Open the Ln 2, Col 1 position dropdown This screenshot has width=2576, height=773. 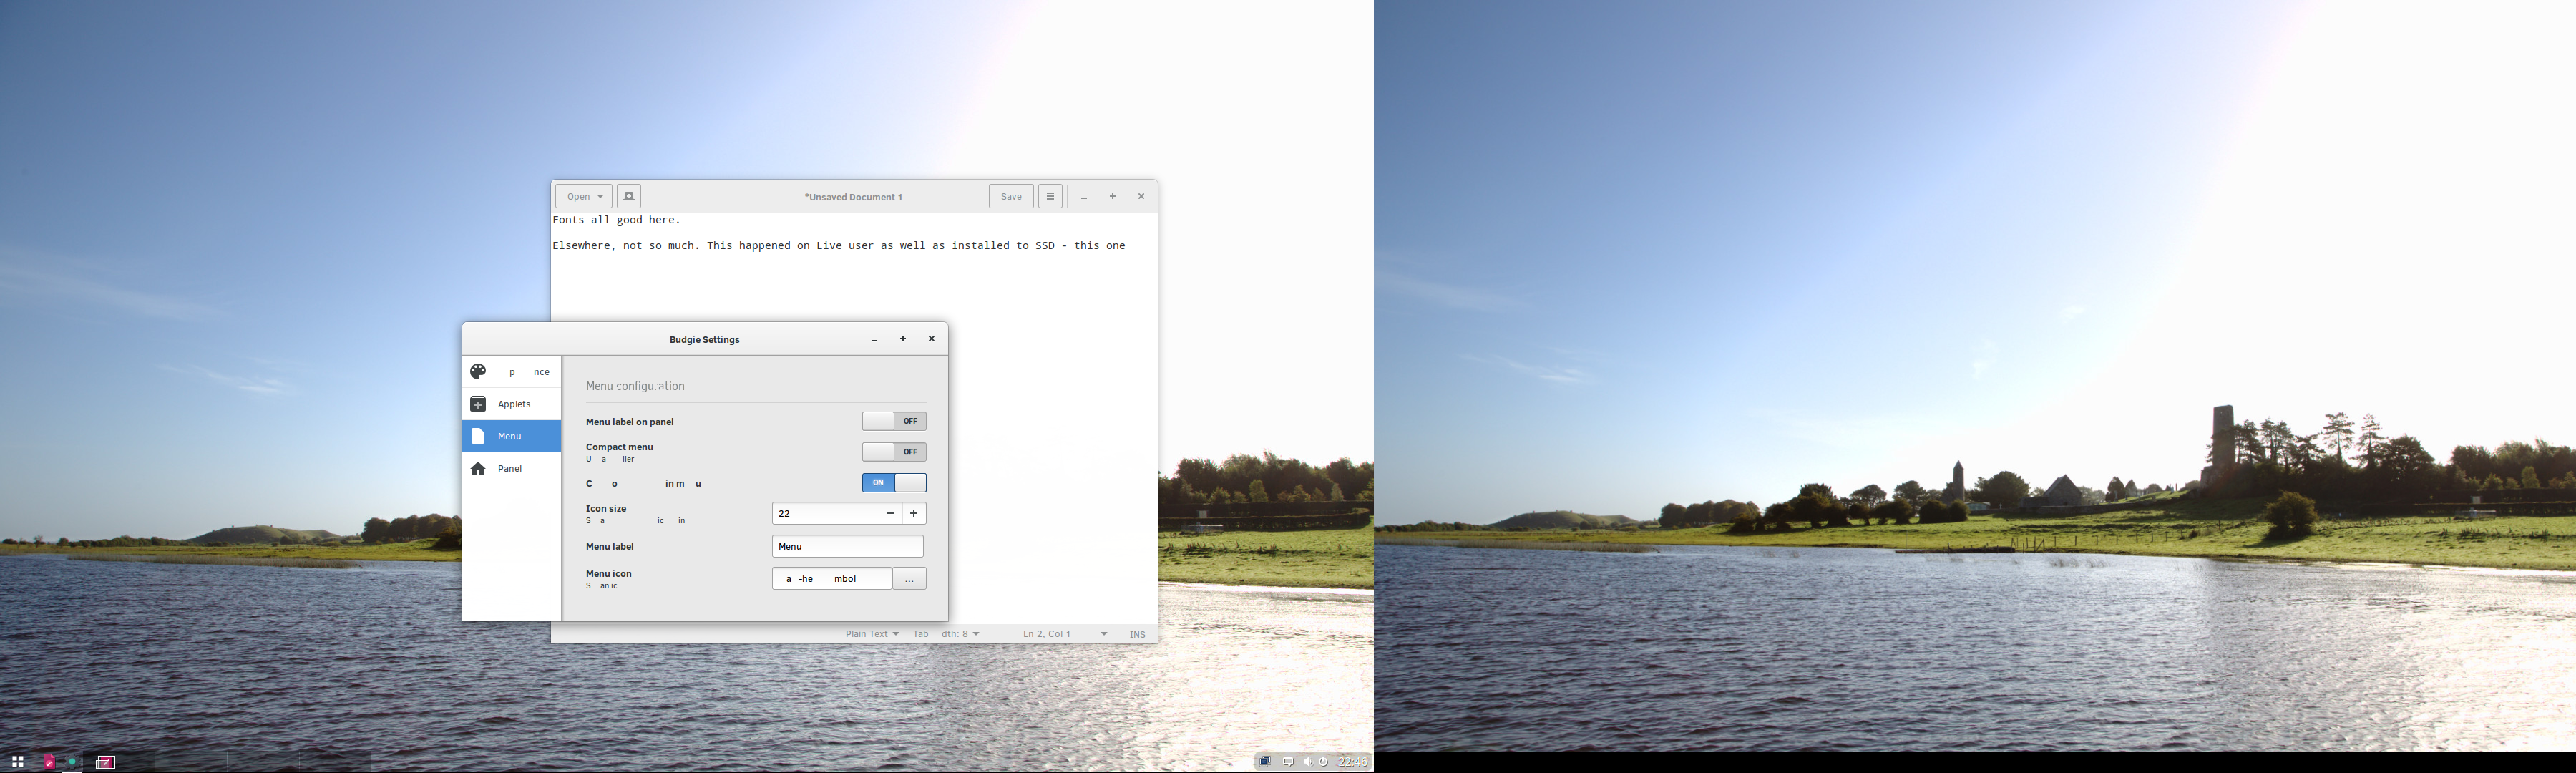coord(1065,634)
